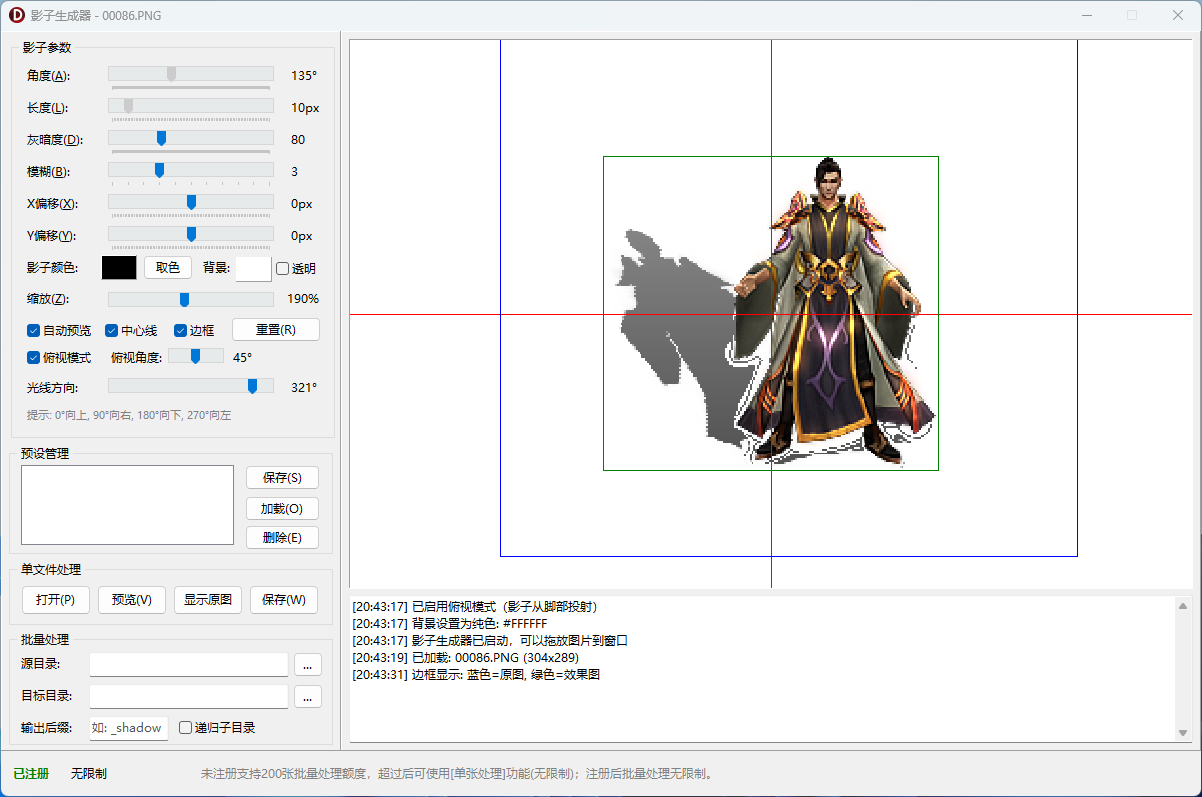Disable the 中心线 center line checkbox
1202x797 pixels.
[x=112, y=330]
